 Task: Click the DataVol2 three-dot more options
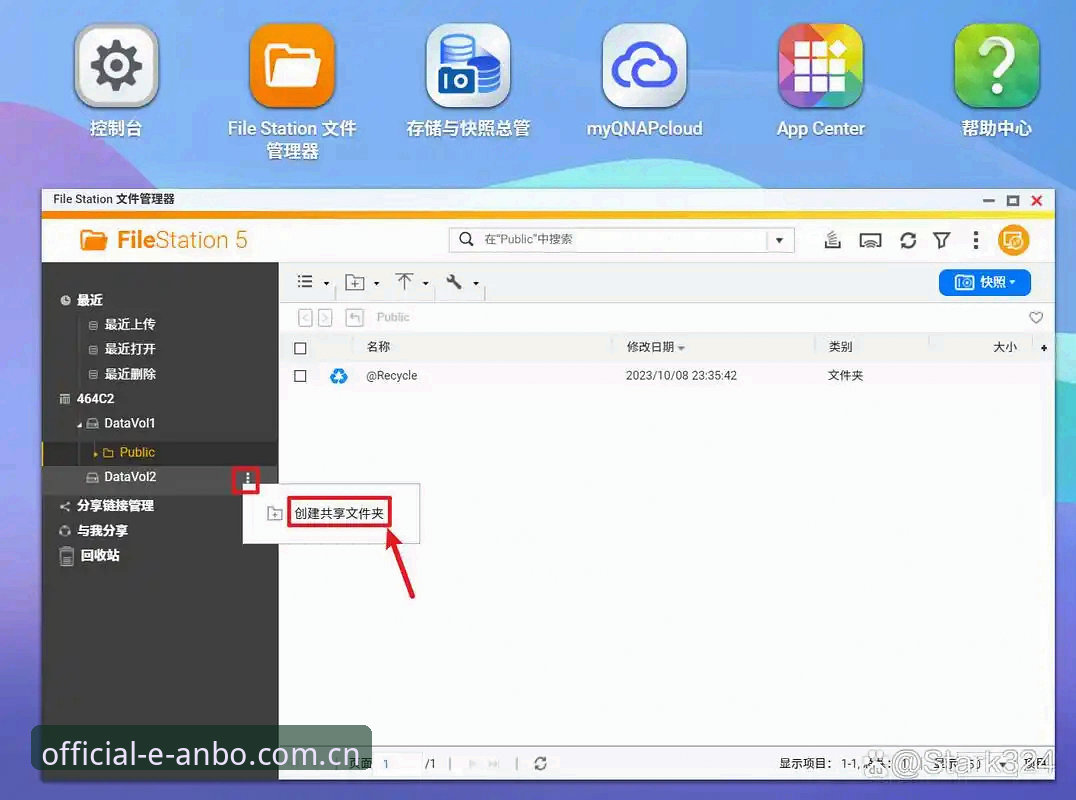248,479
